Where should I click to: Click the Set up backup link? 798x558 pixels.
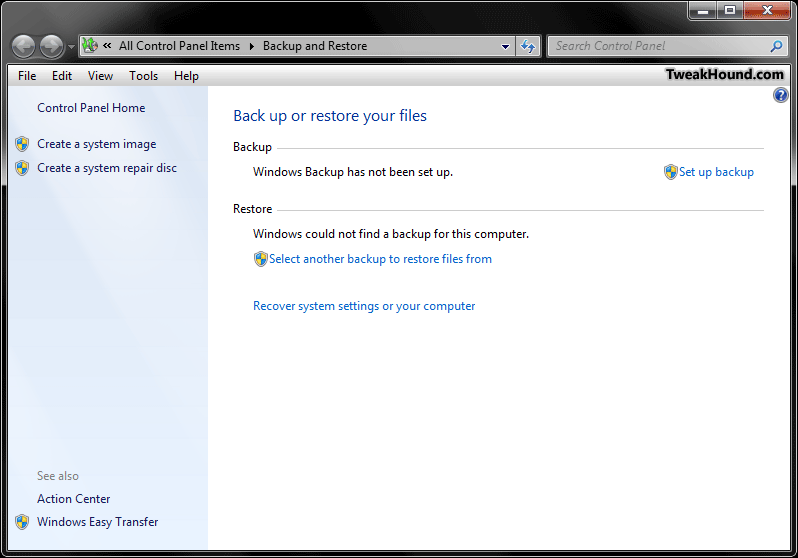pos(716,172)
